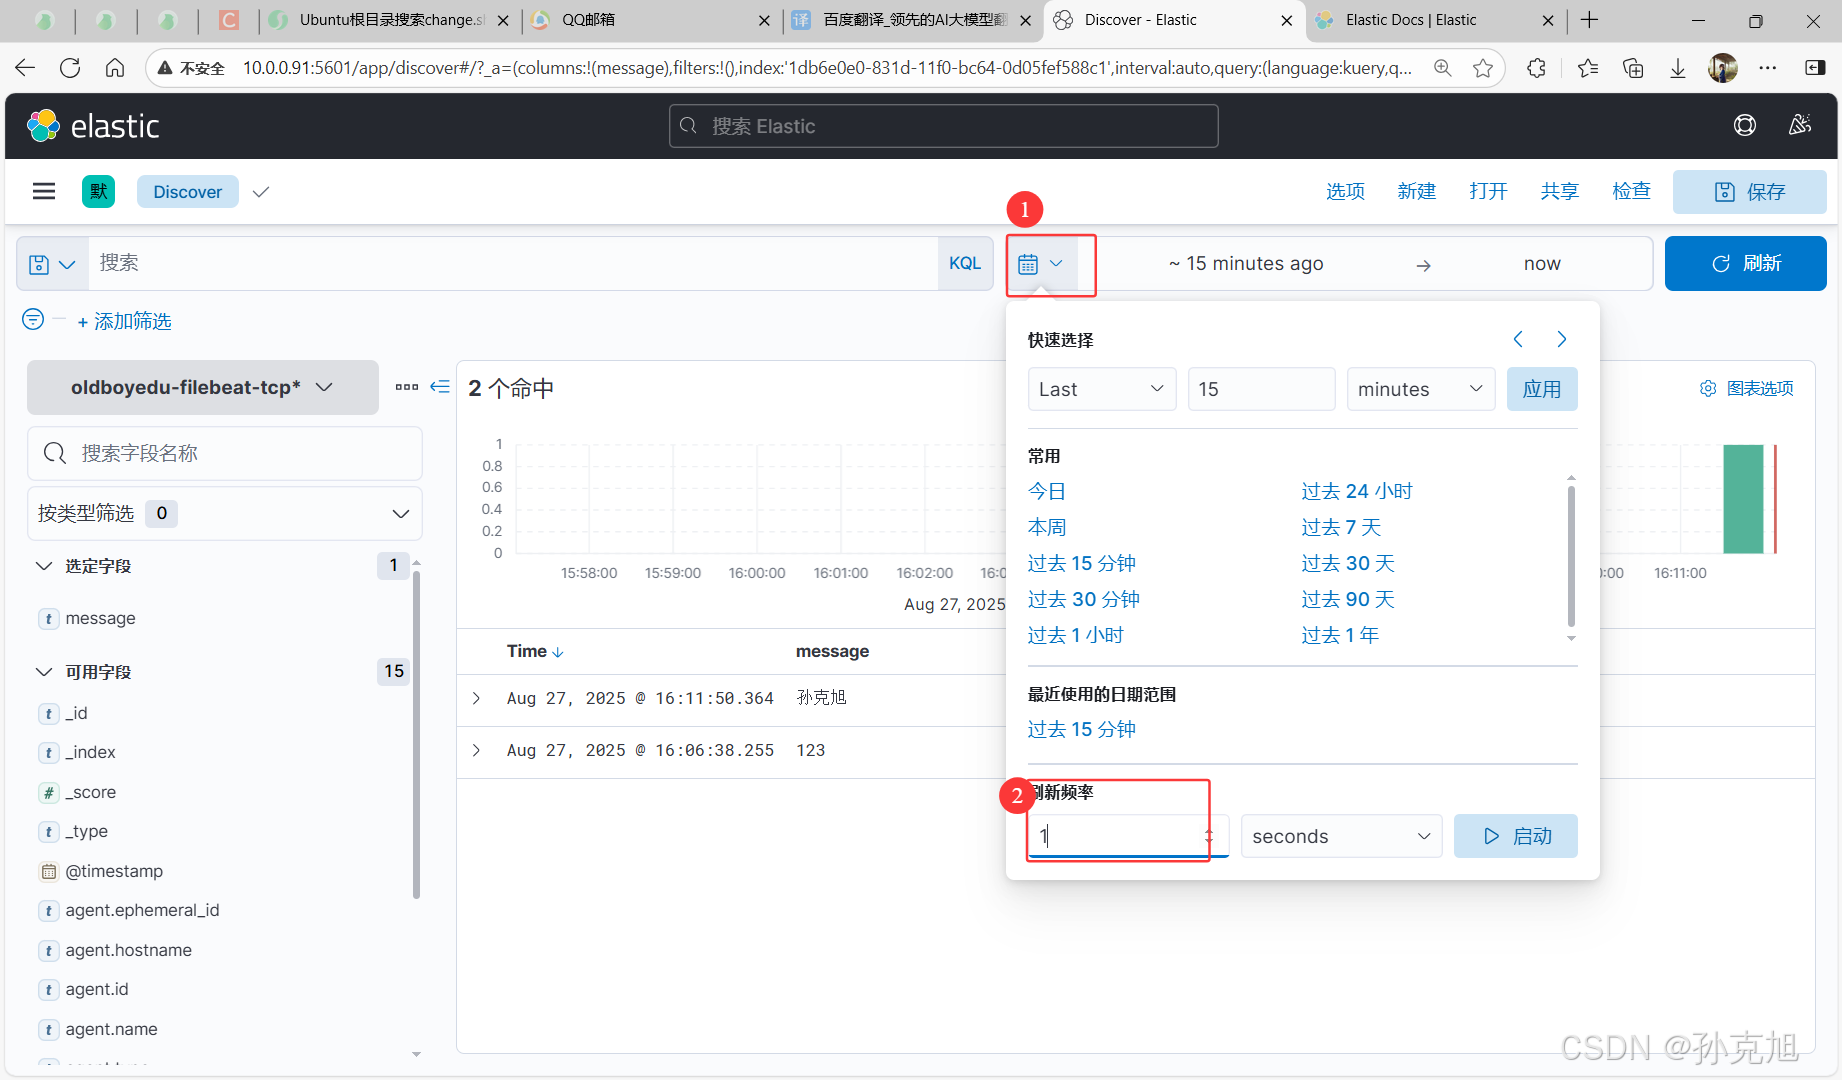Viewport: 1842px width, 1080px height.
Task: Open the Discover breadcrumb chevron
Action: coord(261,191)
